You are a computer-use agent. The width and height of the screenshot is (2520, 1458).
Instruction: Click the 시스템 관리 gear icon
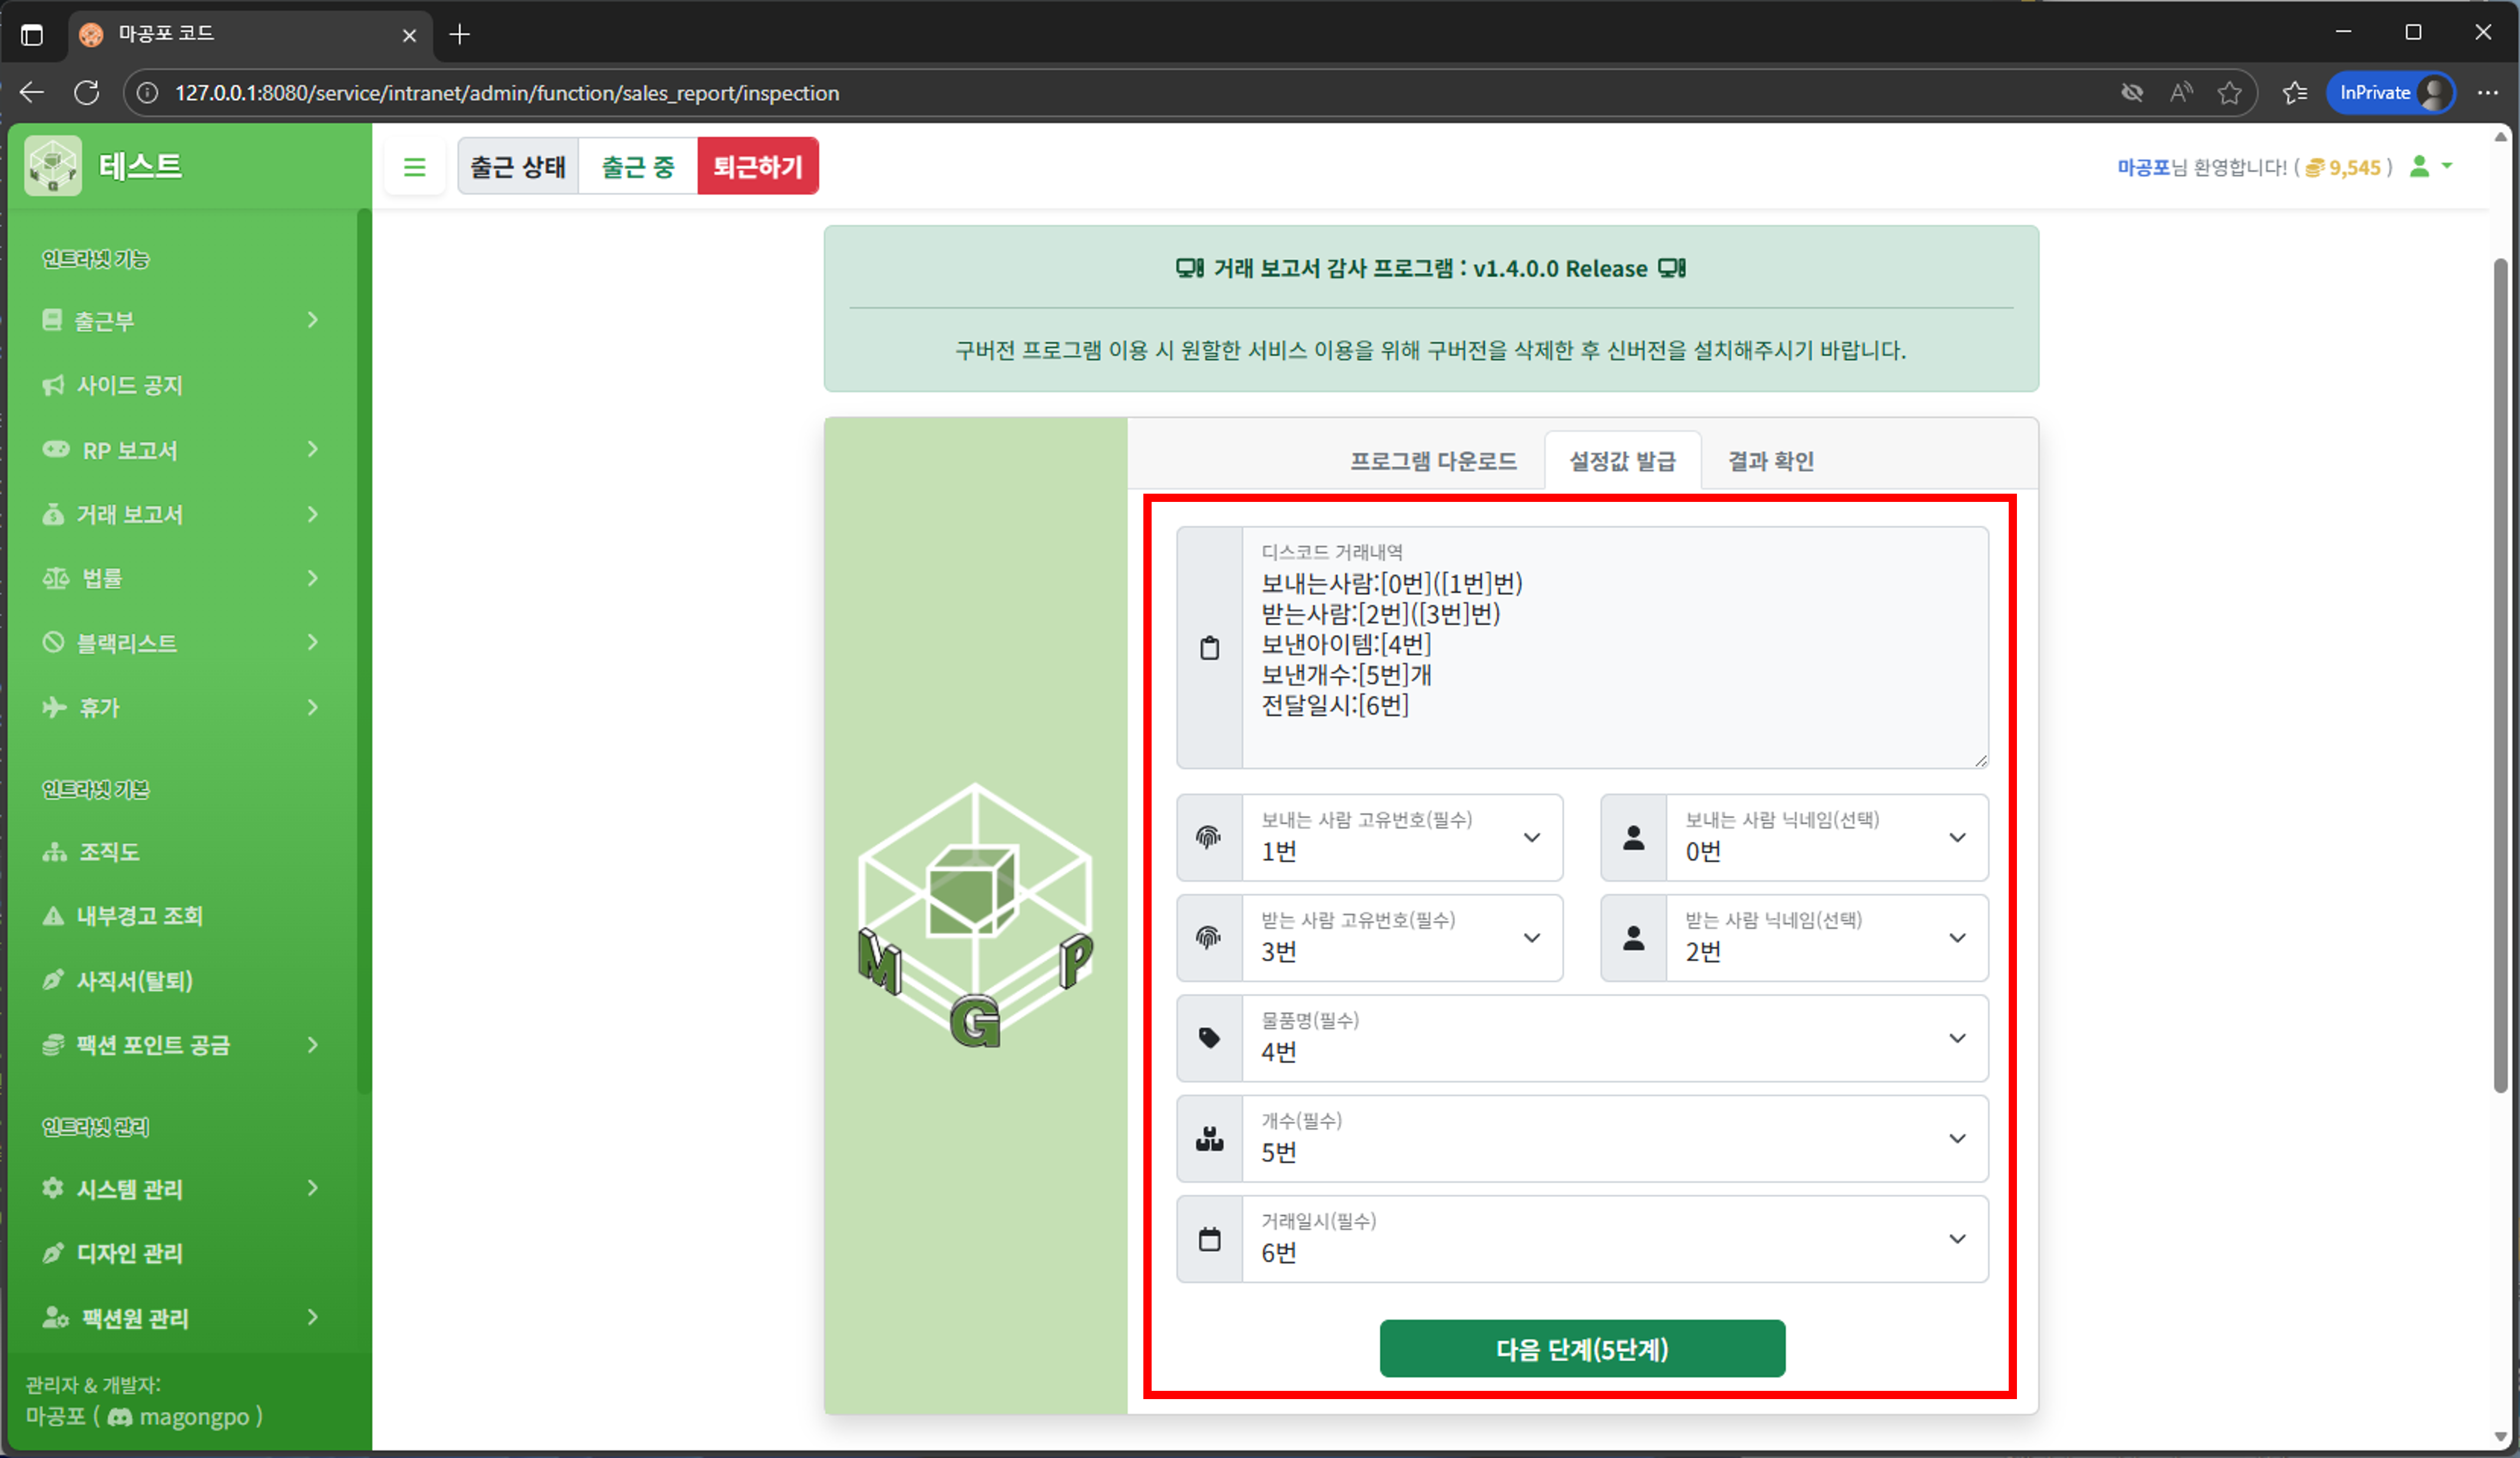click(53, 1188)
